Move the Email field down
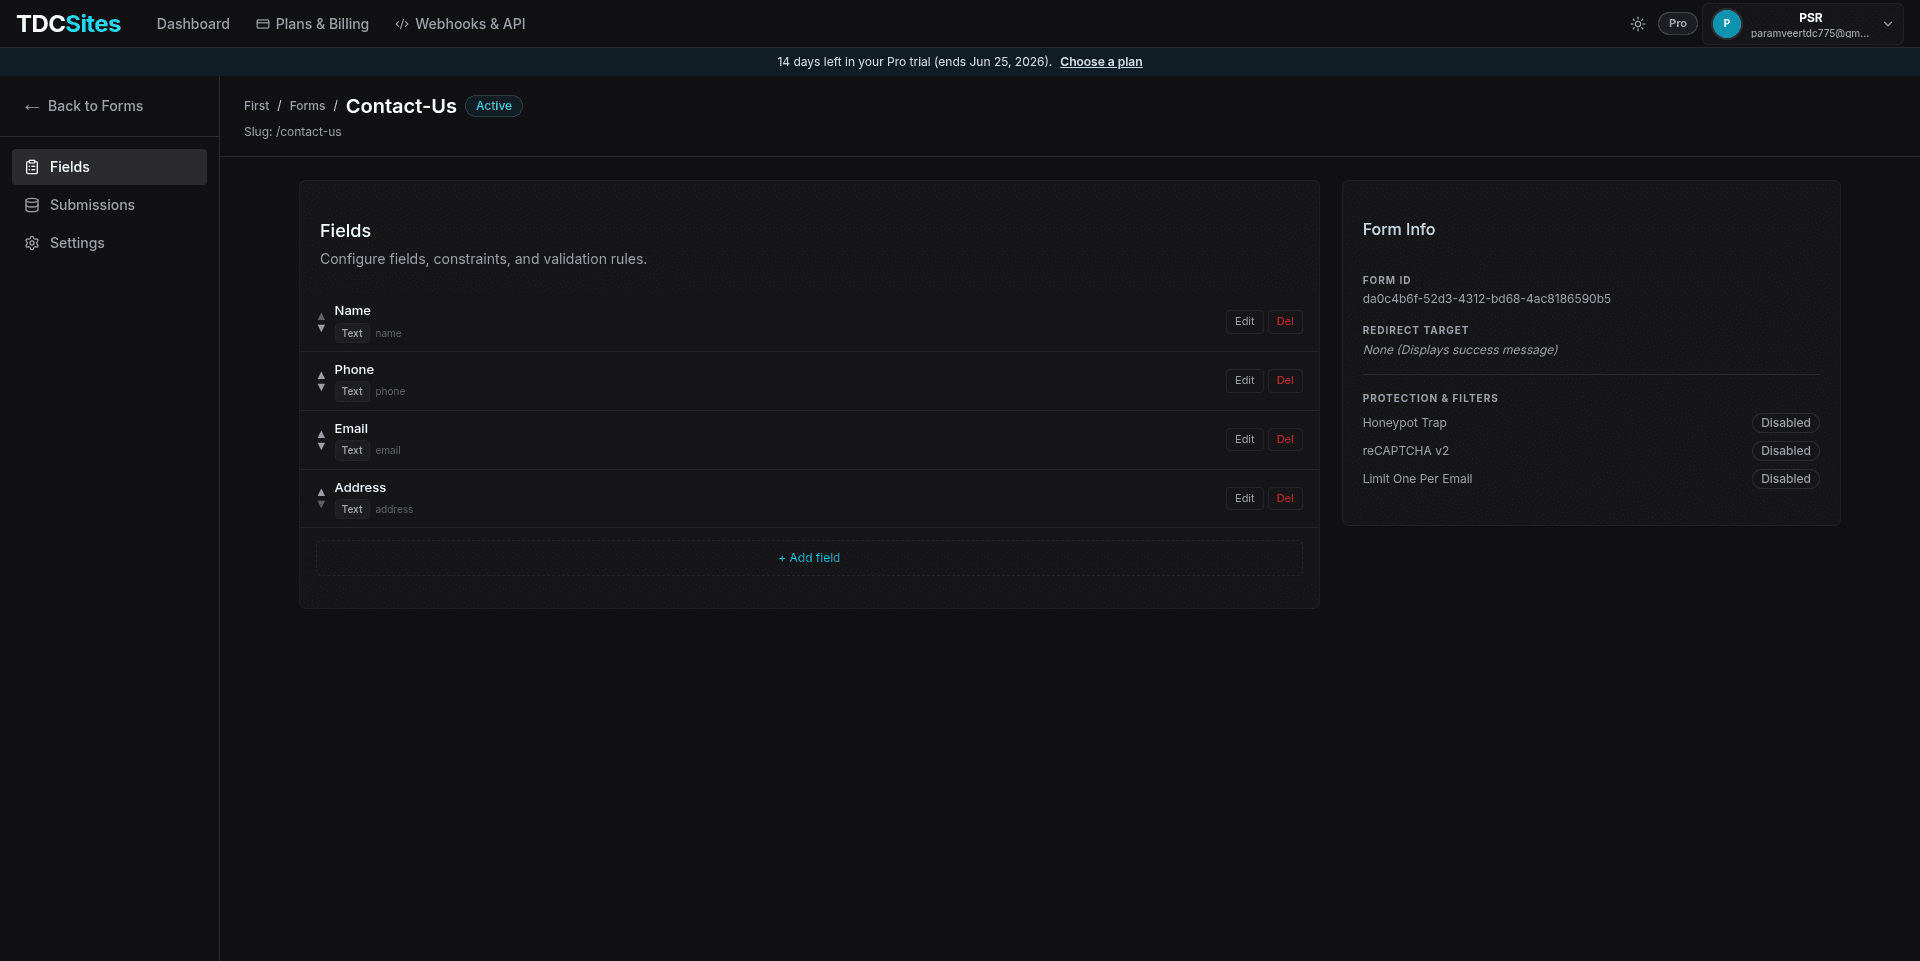The width and height of the screenshot is (1920, 961). [321, 446]
